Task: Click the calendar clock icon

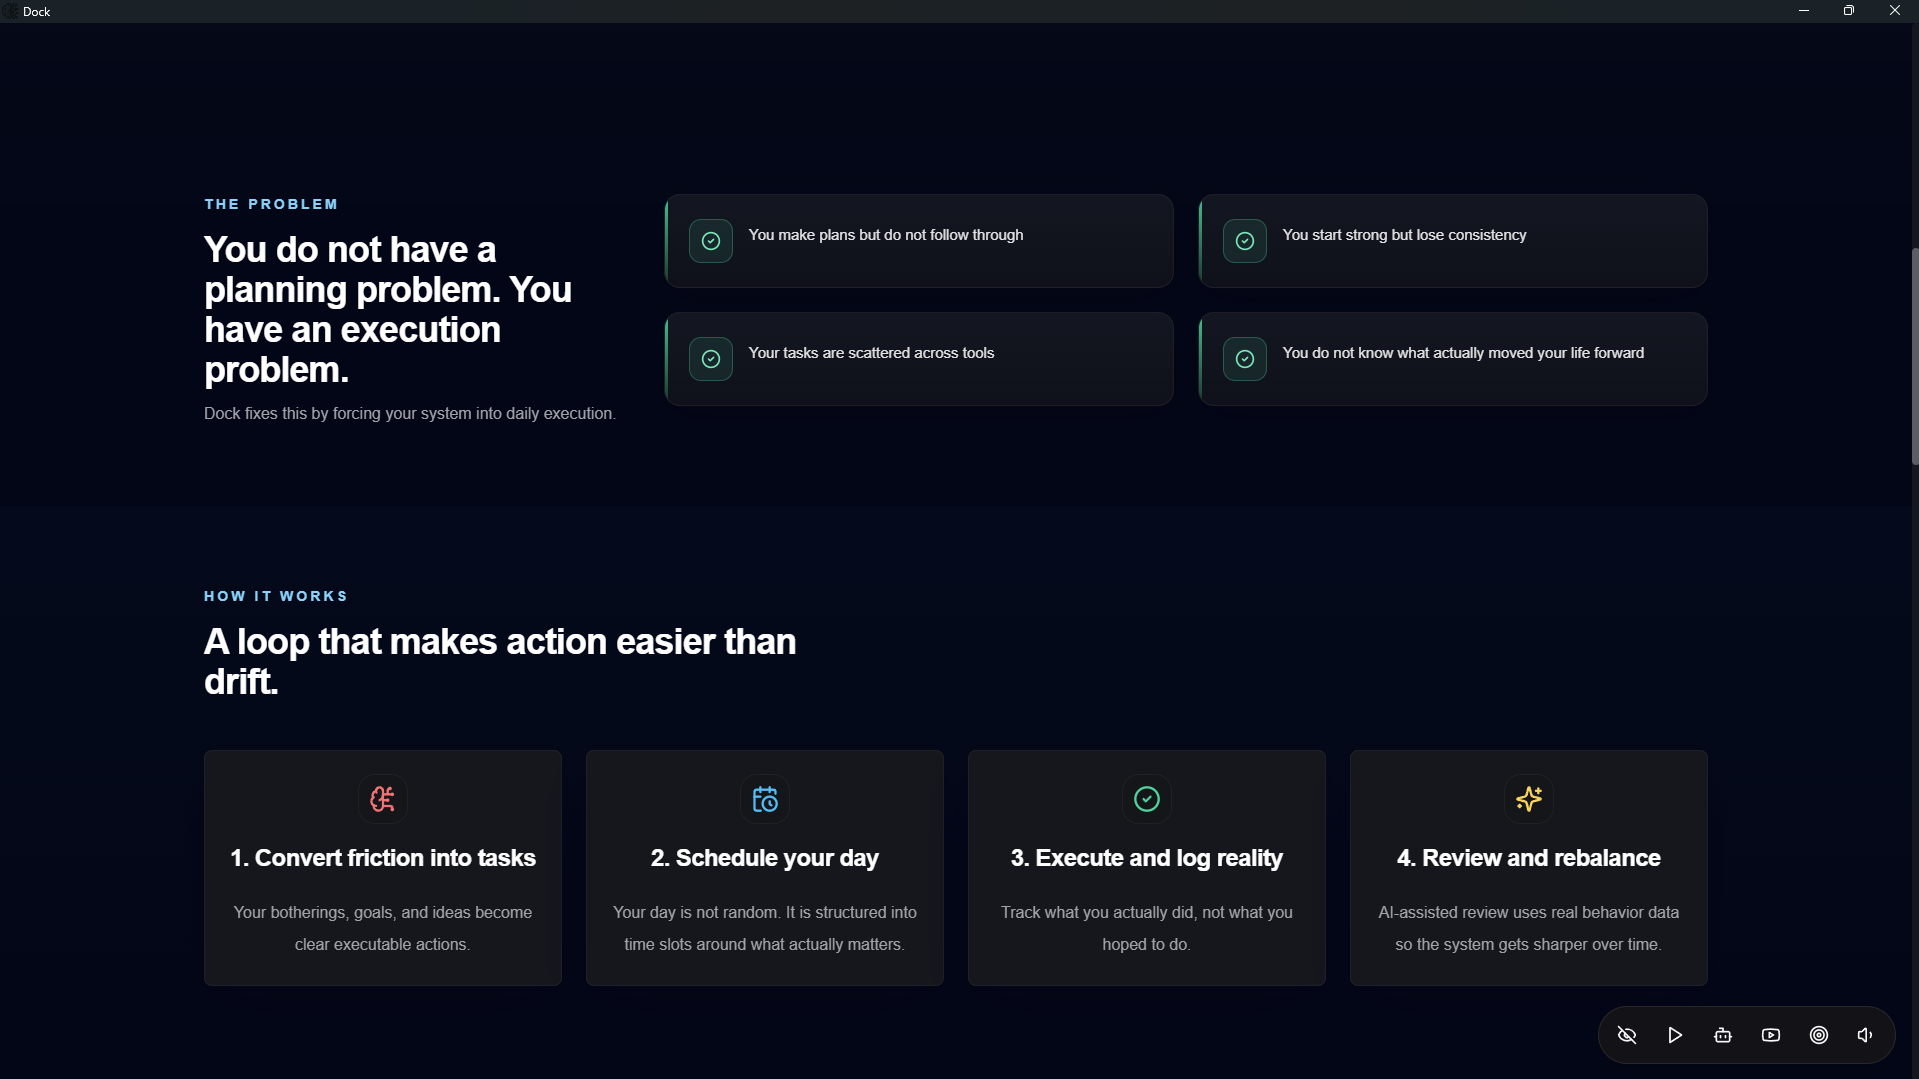Action: tap(765, 799)
